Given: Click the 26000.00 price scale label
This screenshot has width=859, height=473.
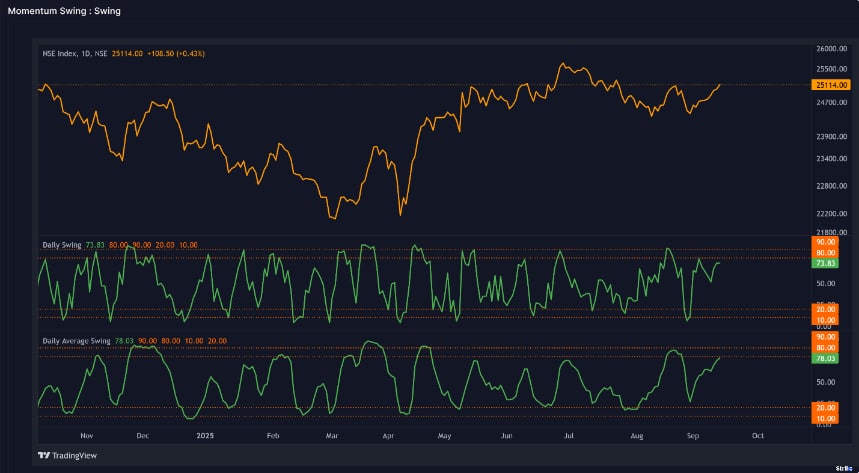Looking at the screenshot, I should point(830,49).
